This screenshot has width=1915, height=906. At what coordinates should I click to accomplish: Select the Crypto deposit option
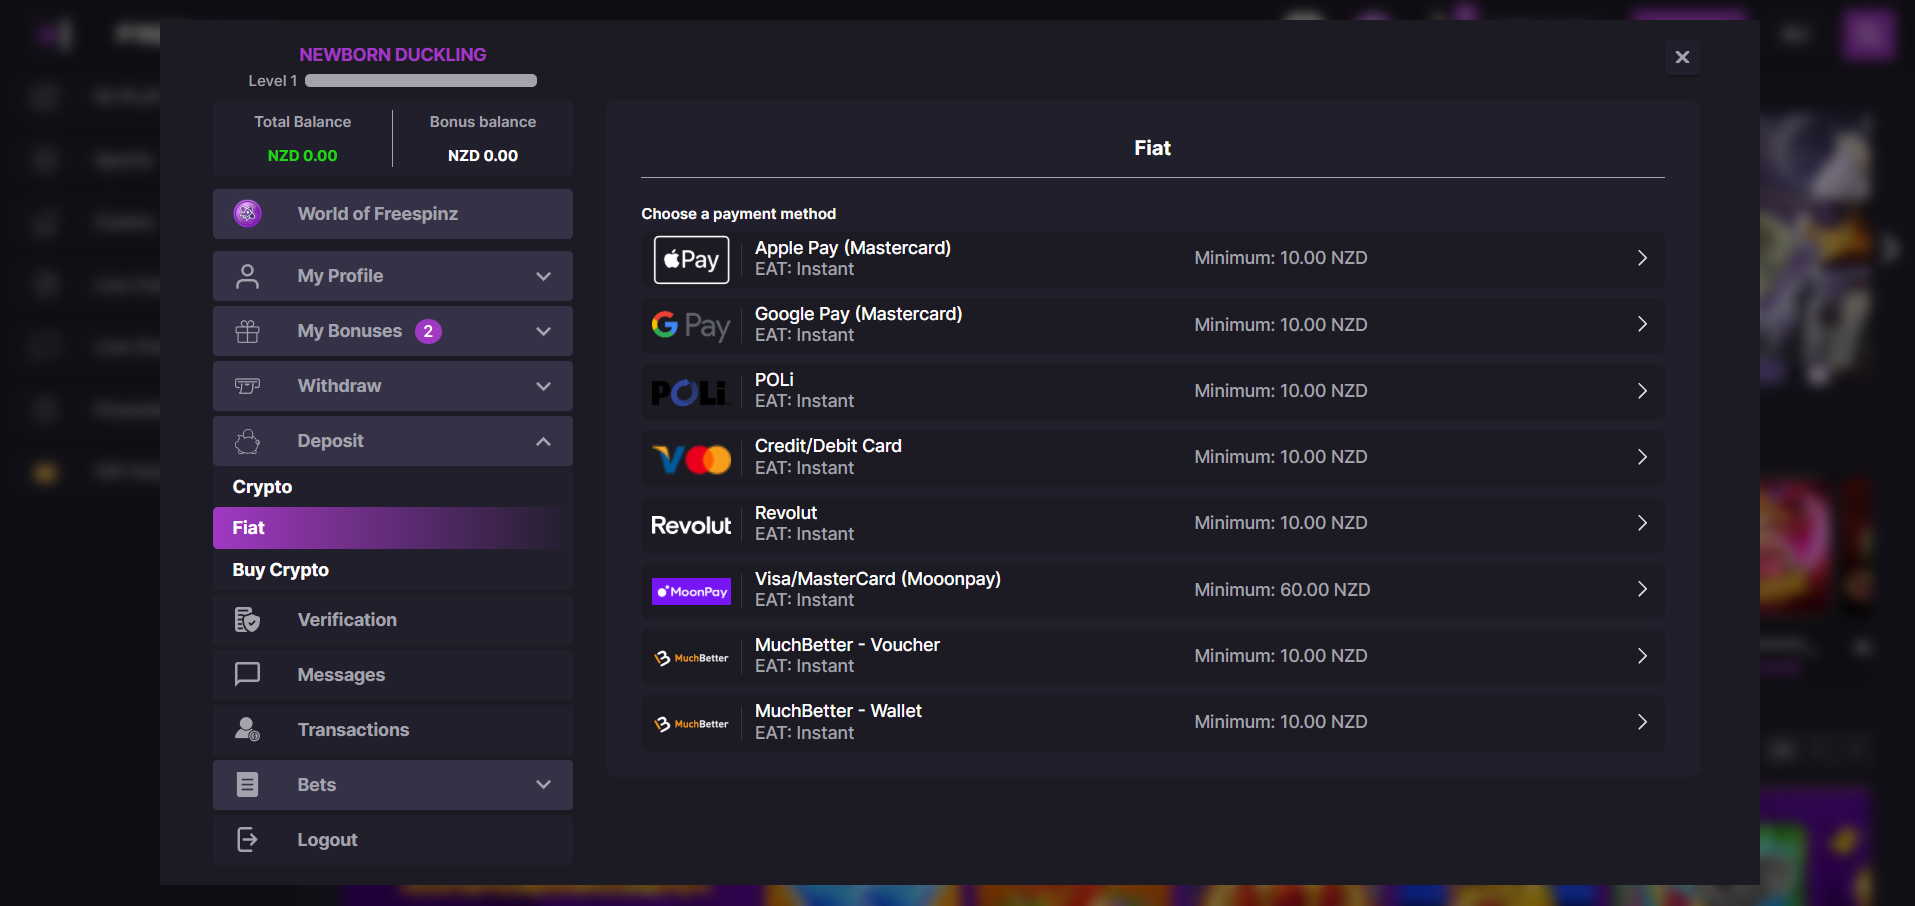[393, 487]
